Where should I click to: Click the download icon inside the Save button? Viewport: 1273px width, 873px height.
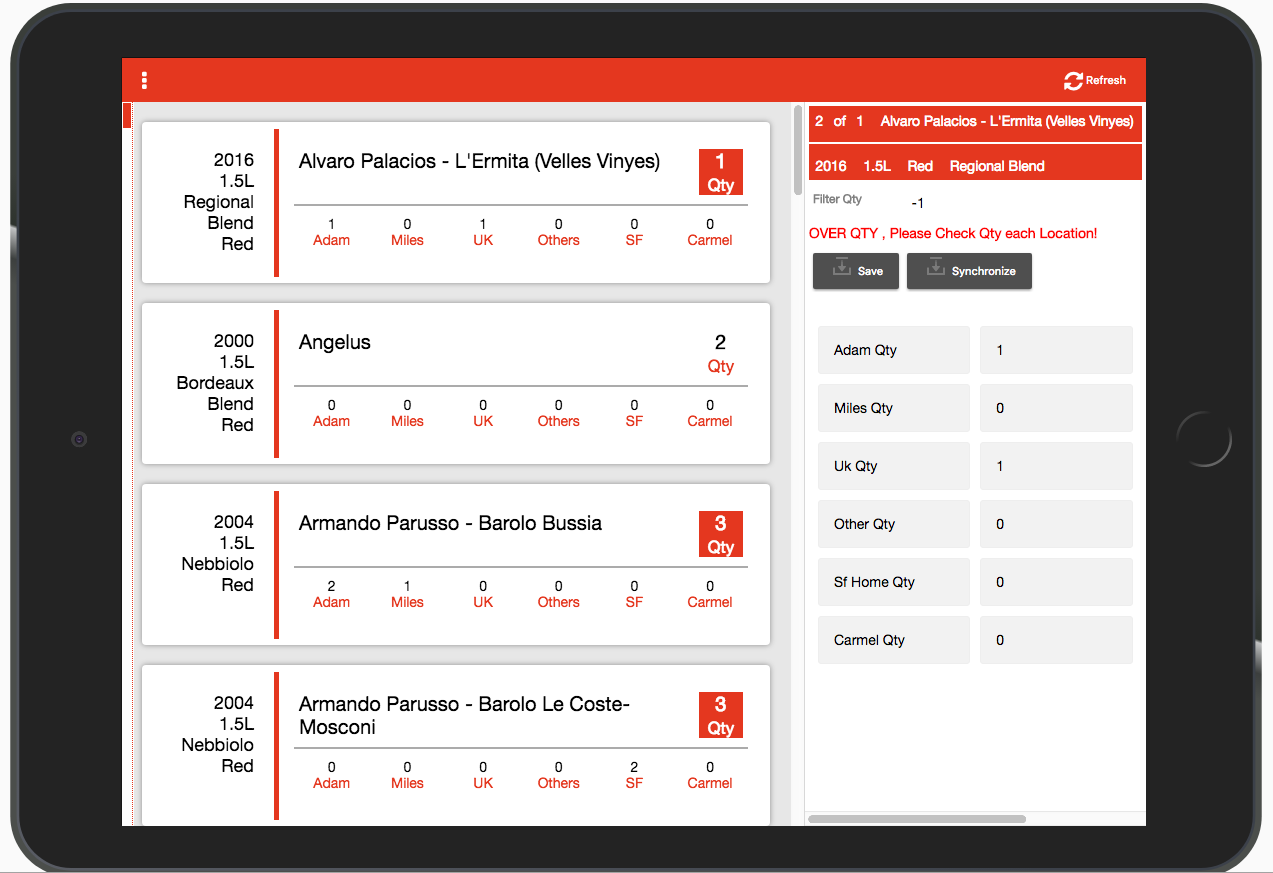pyautogui.click(x=841, y=270)
